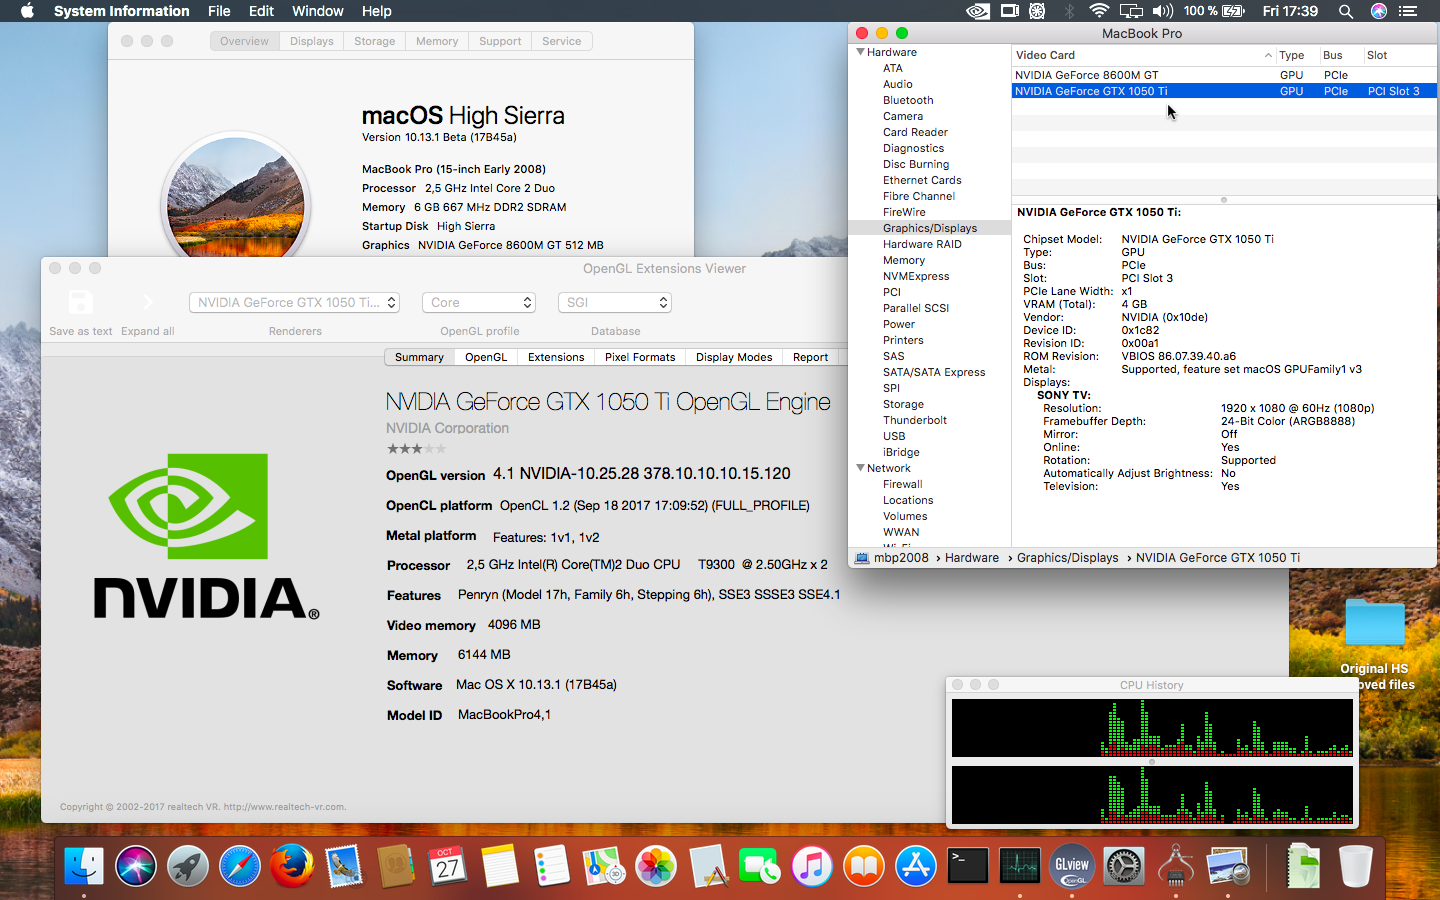Open Launchpad rocket icon in Dock
This screenshot has width=1440, height=900.
(188, 866)
